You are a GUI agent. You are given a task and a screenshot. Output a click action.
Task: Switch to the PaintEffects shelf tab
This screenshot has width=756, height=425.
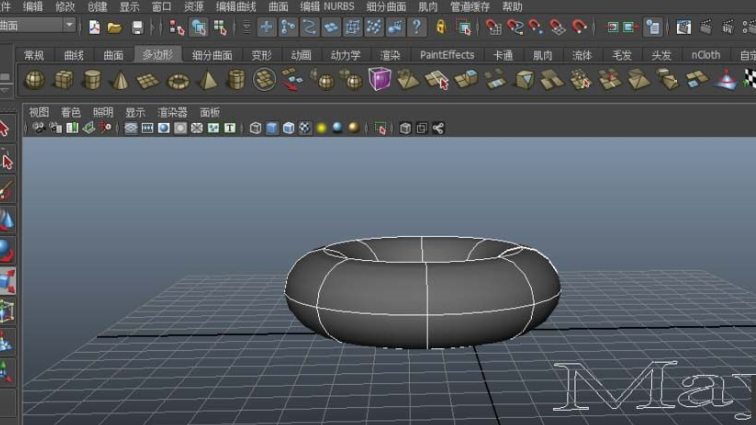tap(447, 55)
